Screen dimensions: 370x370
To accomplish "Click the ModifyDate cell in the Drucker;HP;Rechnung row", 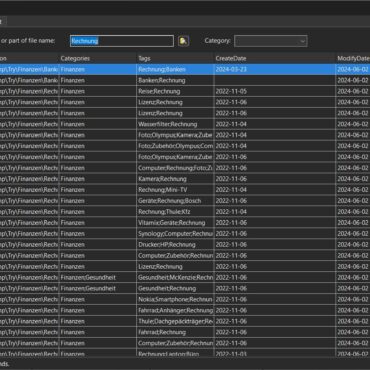I will pyautogui.click(x=353, y=245).
